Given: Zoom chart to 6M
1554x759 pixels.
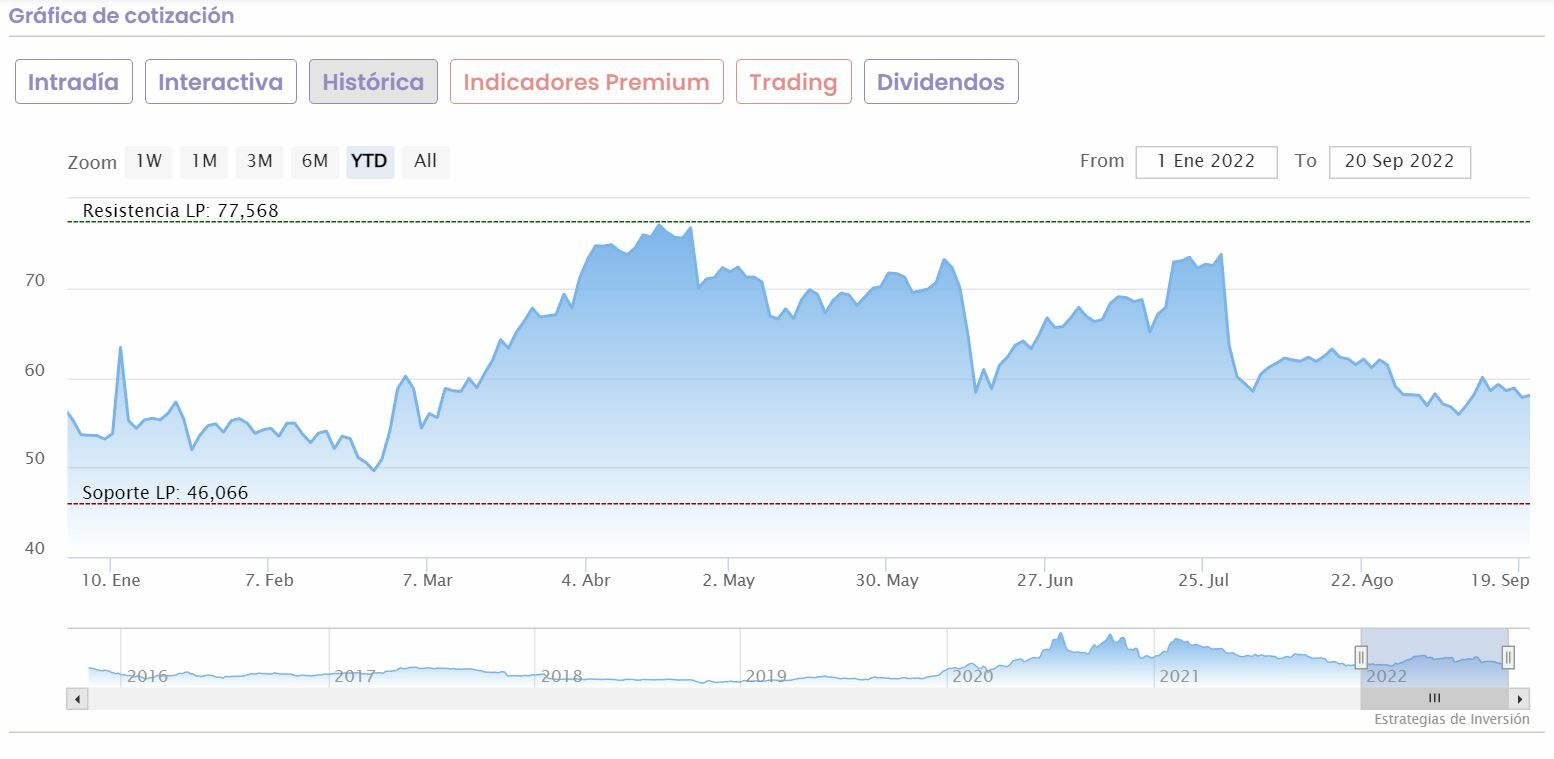Looking at the screenshot, I should tap(315, 161).
